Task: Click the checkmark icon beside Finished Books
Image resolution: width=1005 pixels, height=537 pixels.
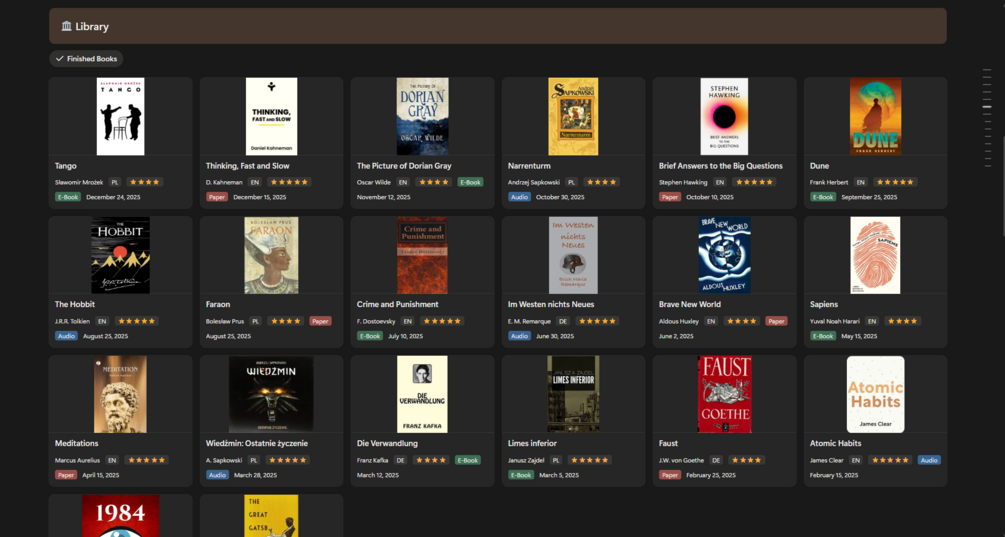Action: pos(60,59)
